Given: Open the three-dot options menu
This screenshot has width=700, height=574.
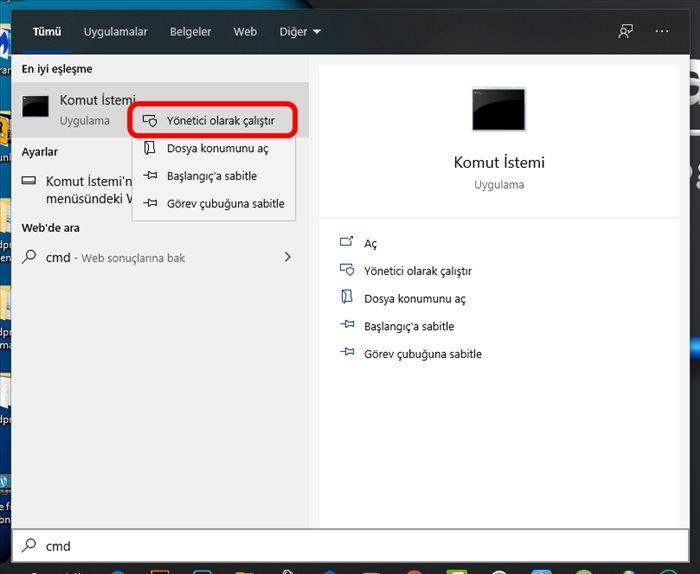Looking at the screenshot, I should (662, 31).
